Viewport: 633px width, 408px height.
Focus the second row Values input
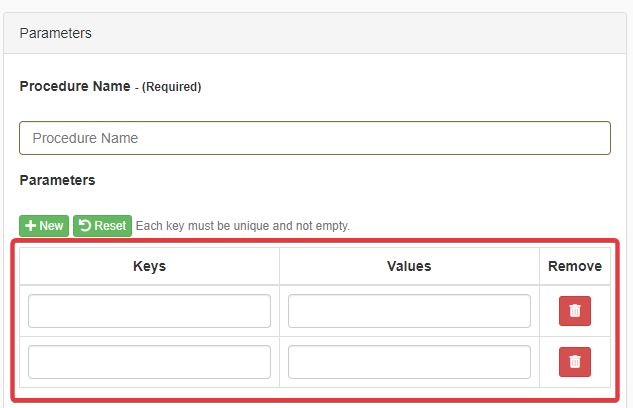tap(409, 362)
